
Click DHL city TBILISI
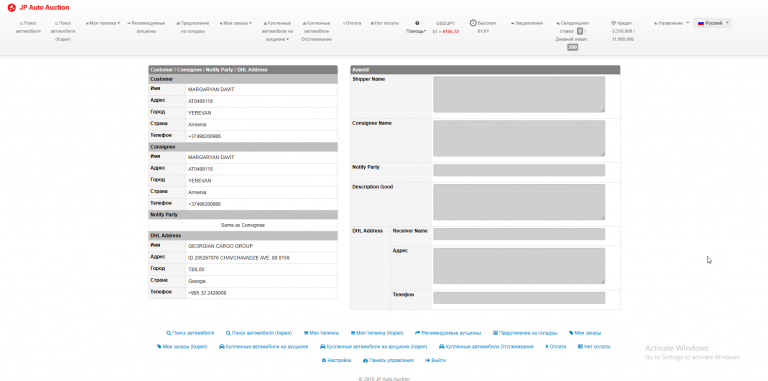(196, 269)
